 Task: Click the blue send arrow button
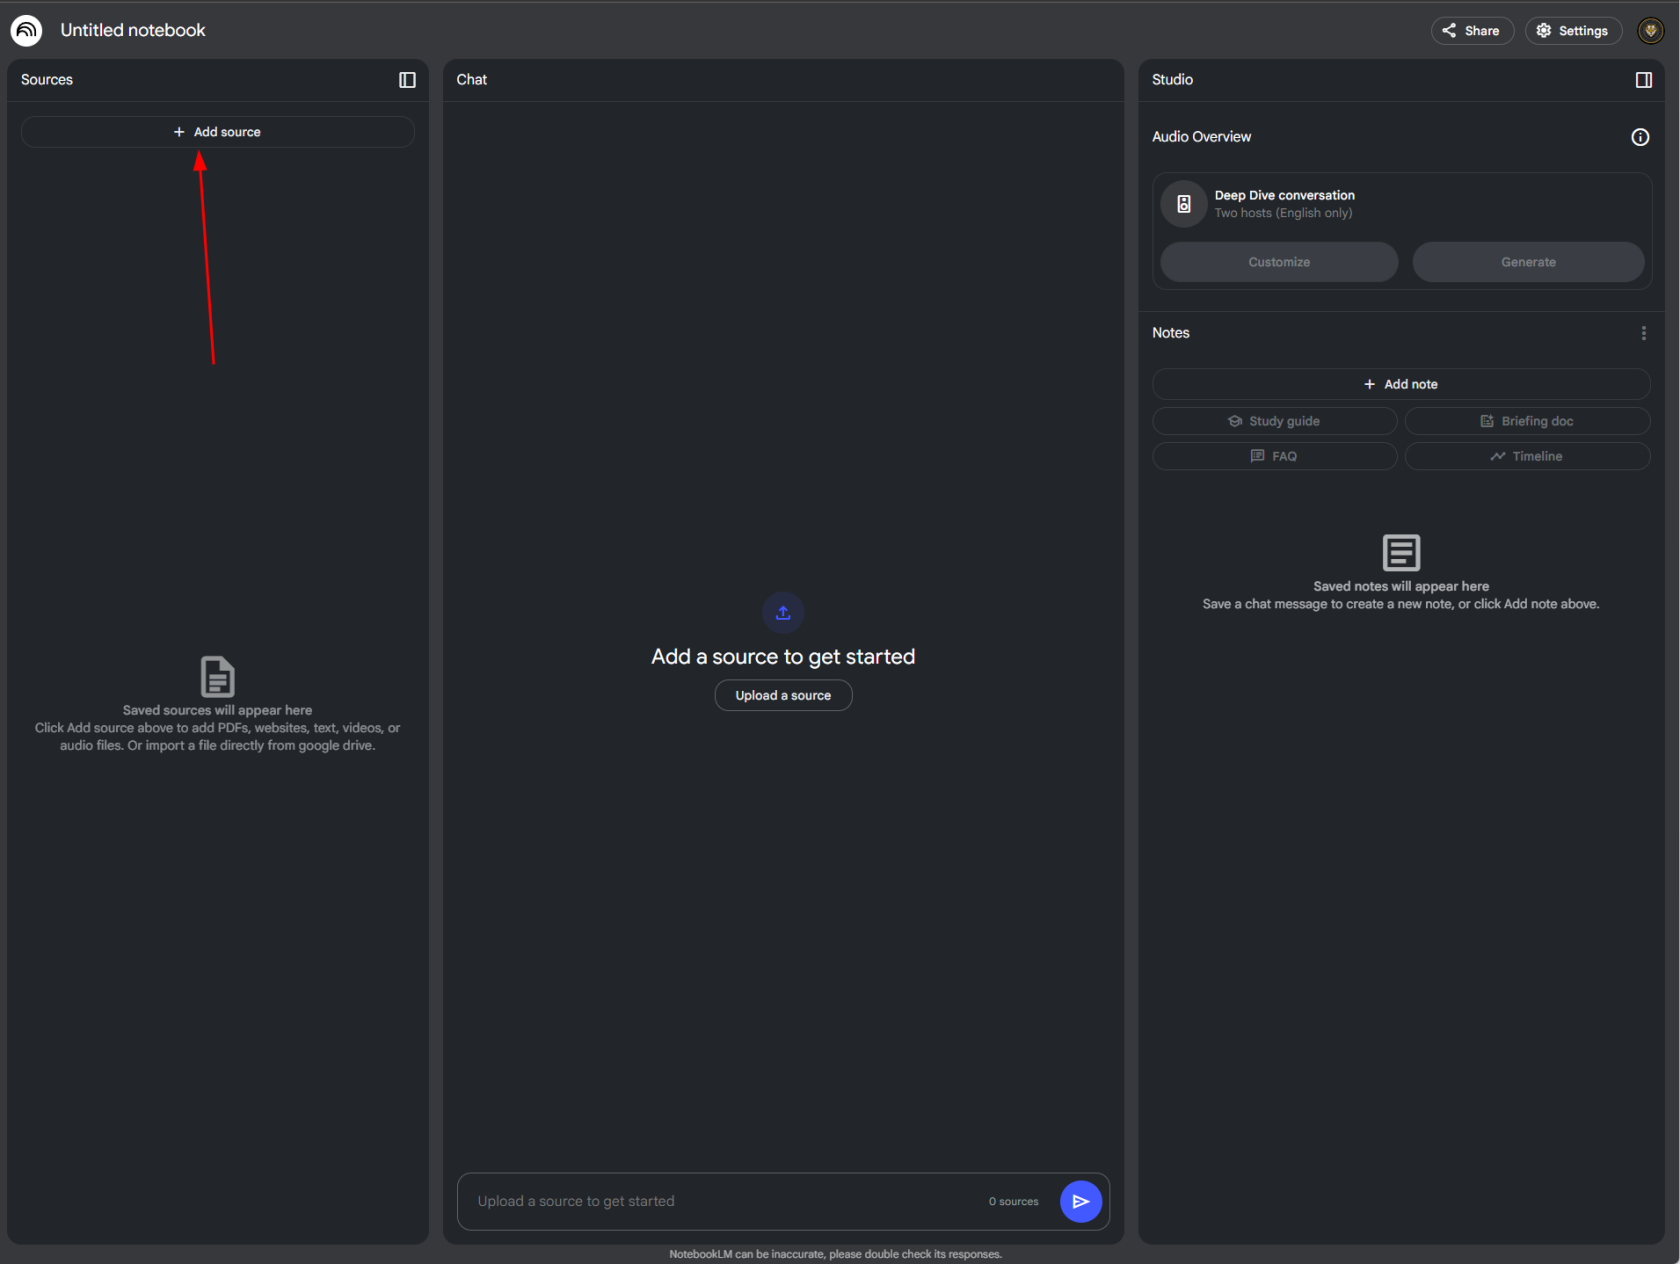[1081, 1201]
